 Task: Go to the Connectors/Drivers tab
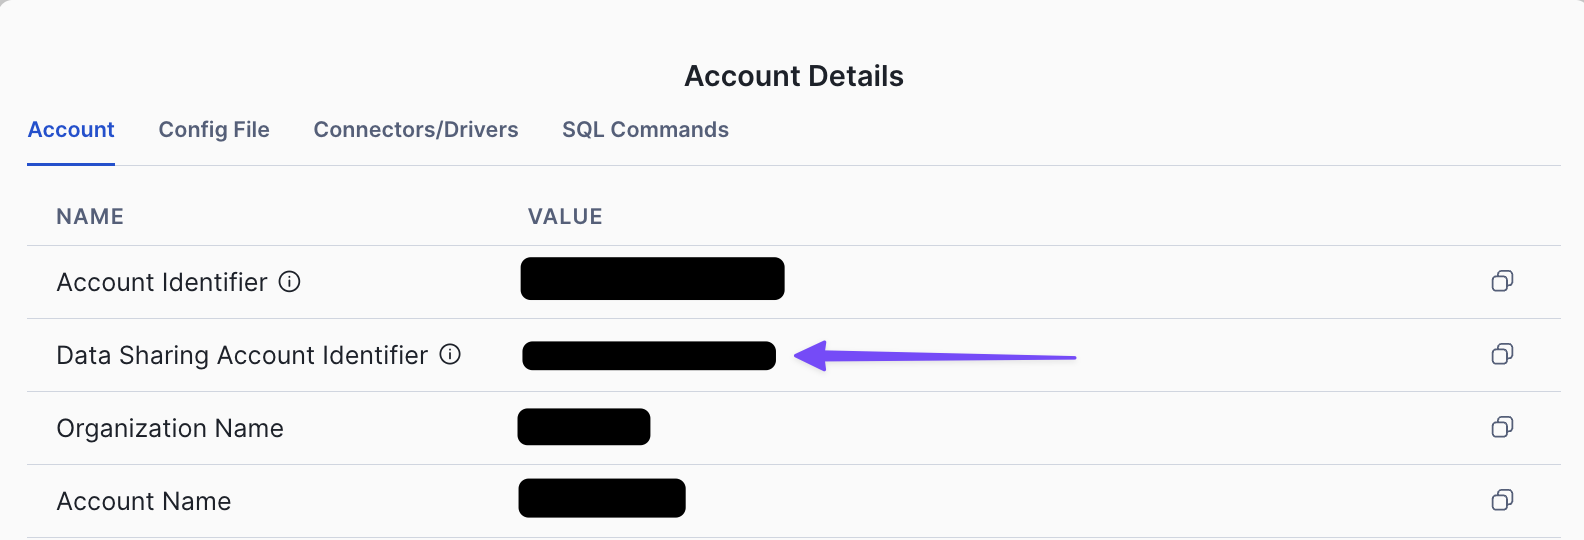pyautogui.click(x=416, y=130)
